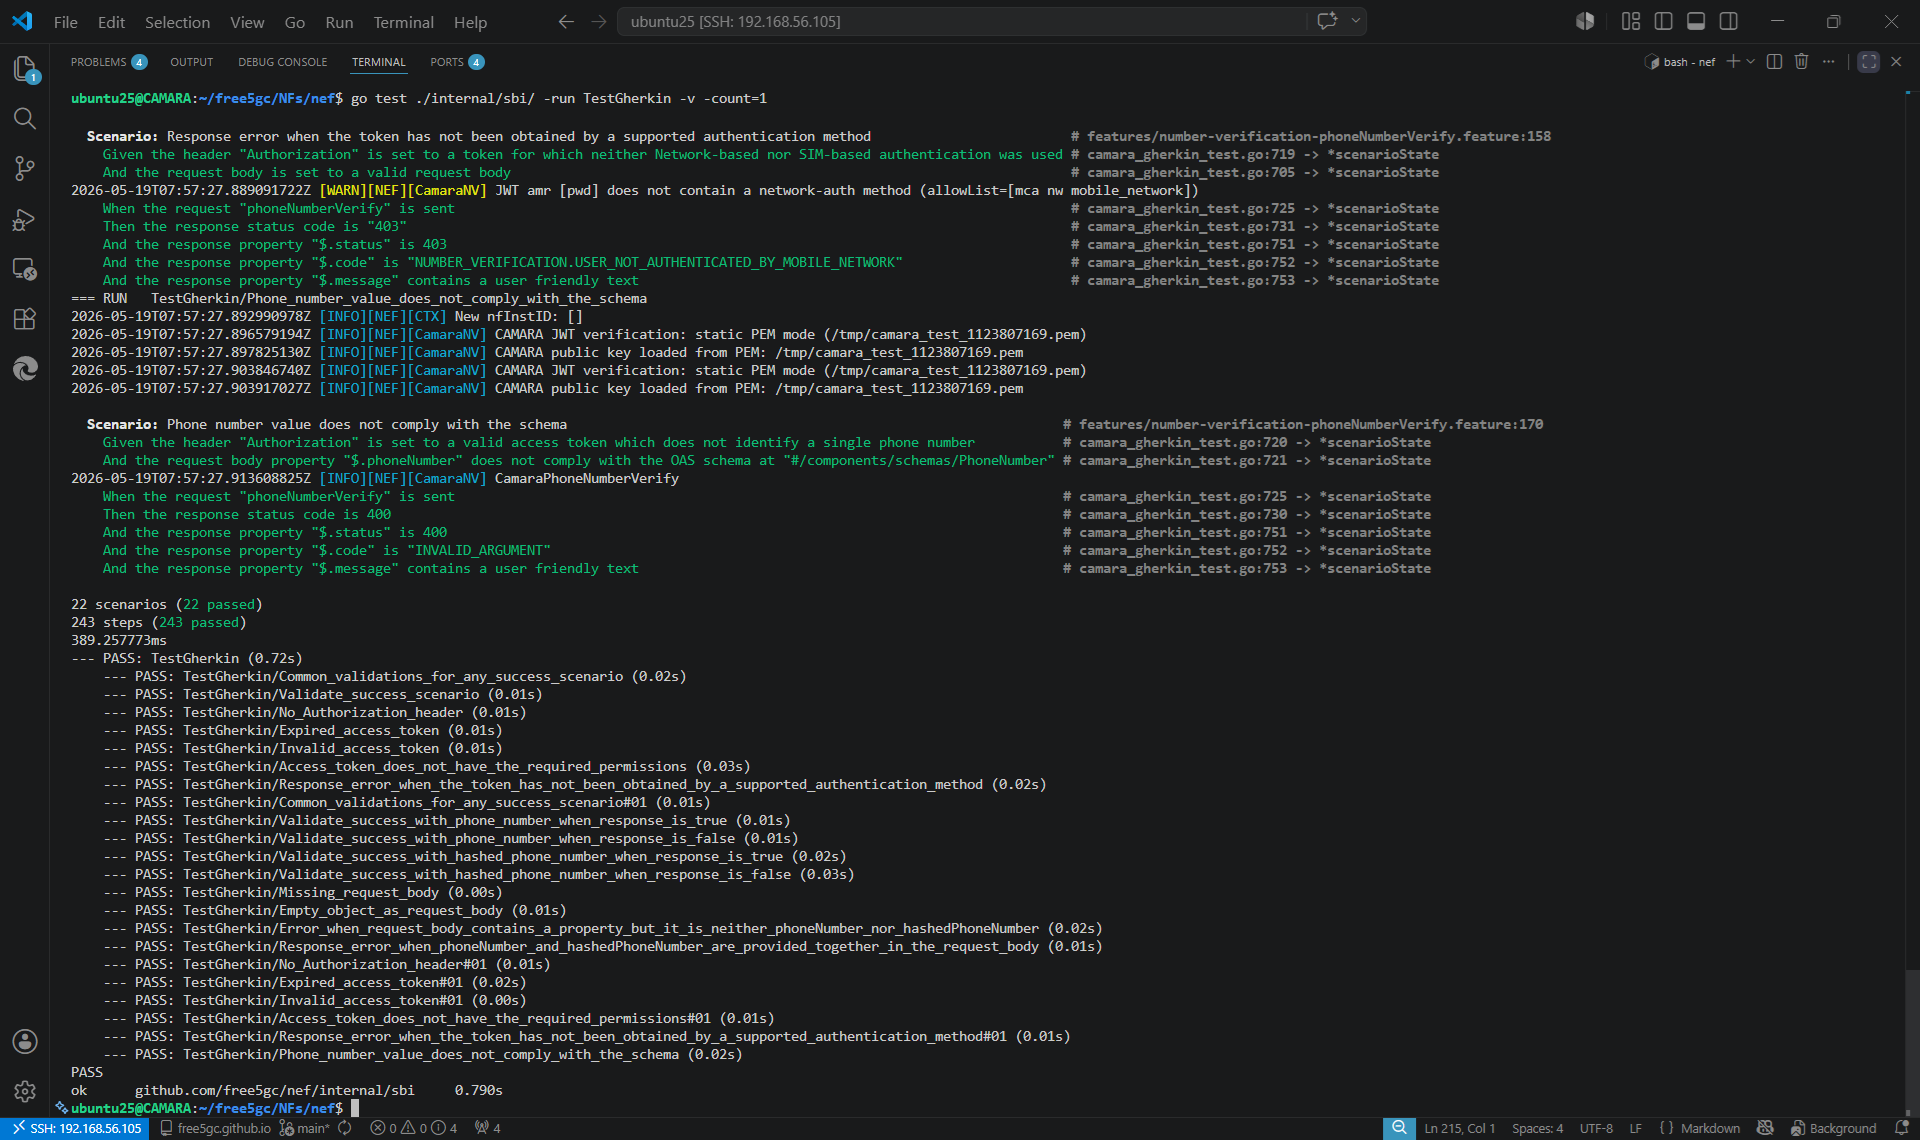Screen dimensions: 1920x1140
Task: Click the Background status bar item
Action: point(1833,1128)
